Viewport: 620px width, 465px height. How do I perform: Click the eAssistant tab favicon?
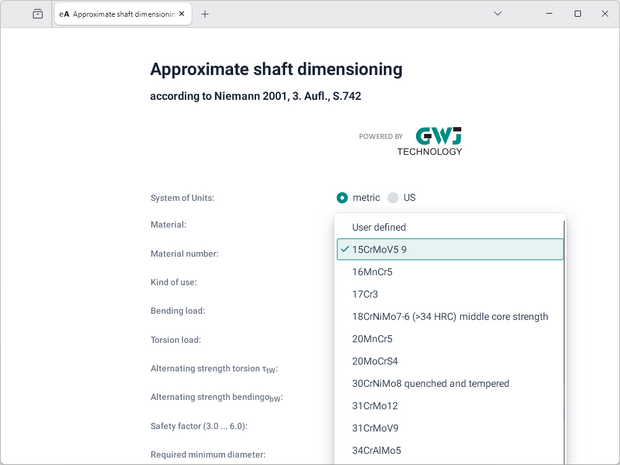(65, 15)
